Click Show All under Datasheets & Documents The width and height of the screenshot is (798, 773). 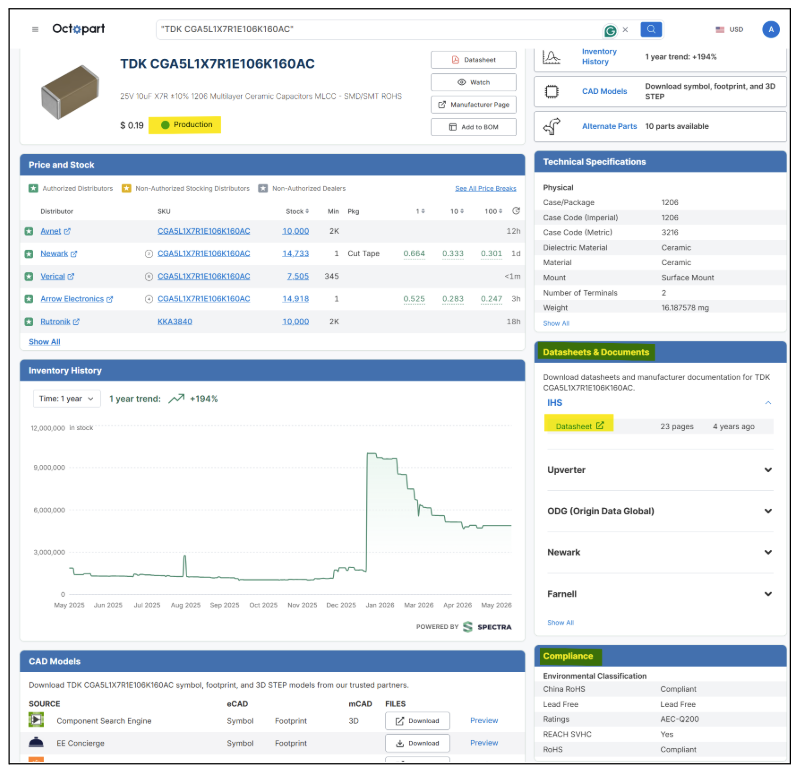560,622
